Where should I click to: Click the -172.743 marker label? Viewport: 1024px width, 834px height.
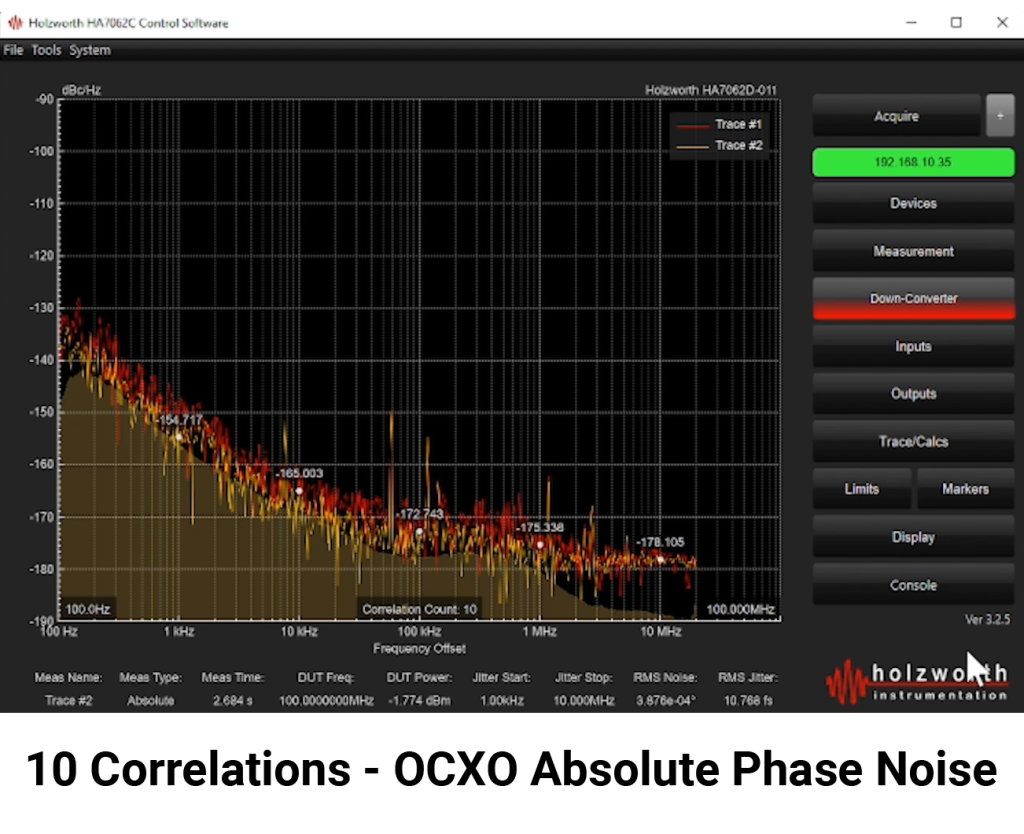pyautogui.click(x=420, y=514)
